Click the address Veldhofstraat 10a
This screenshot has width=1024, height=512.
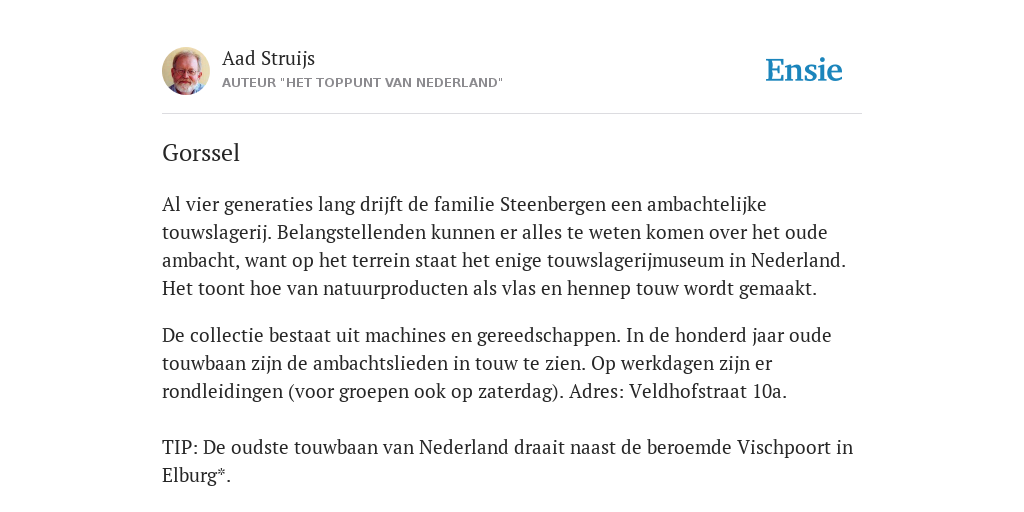[x=707, y=391]
